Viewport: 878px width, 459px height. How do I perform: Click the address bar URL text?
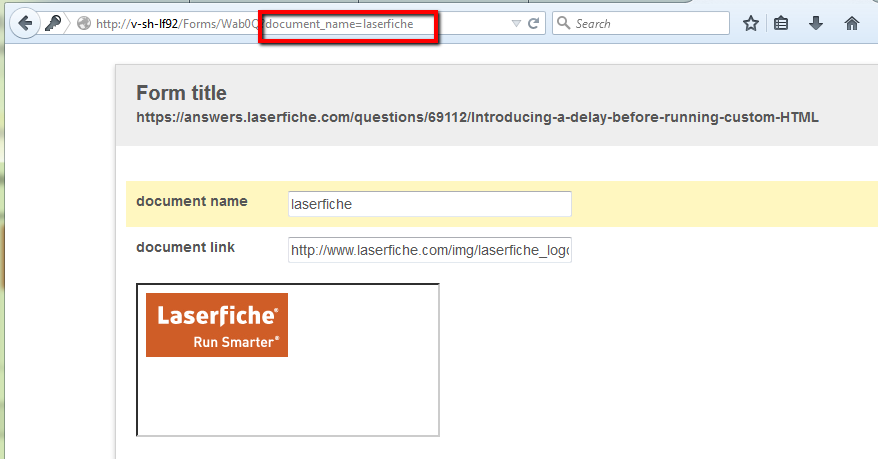(x=255, y=24)
